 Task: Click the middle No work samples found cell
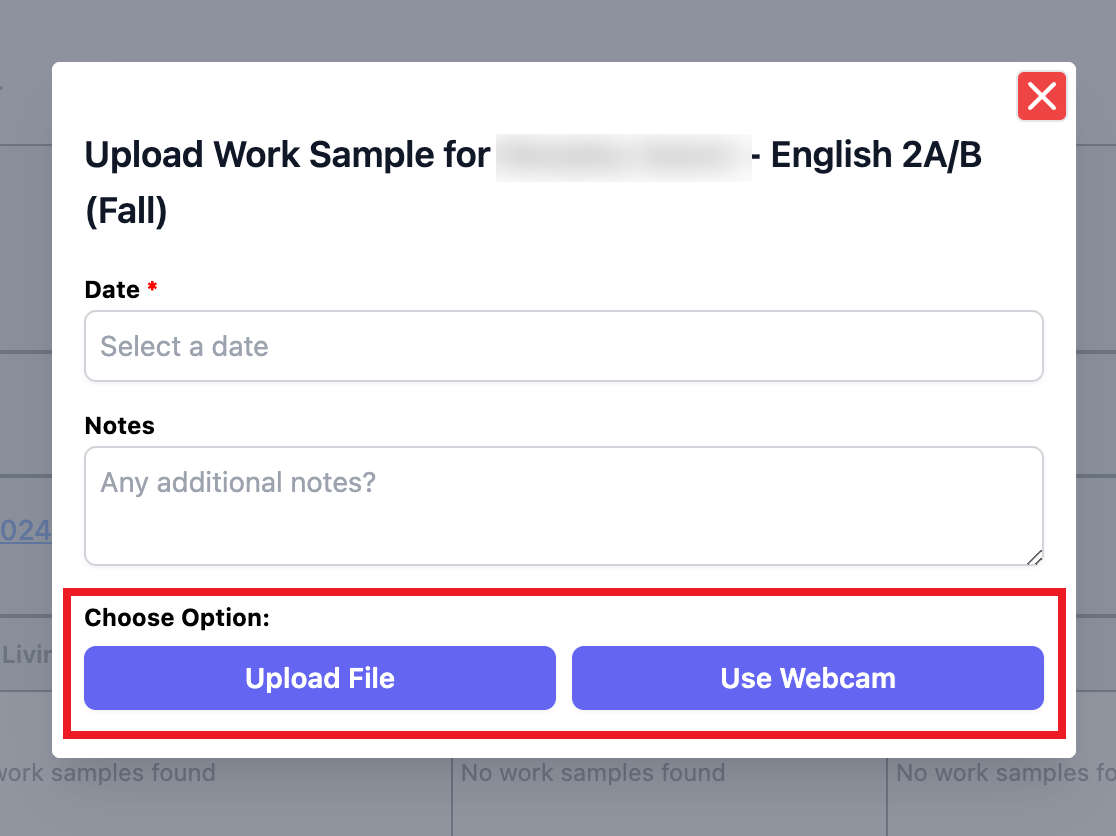[x=593, y=773]
